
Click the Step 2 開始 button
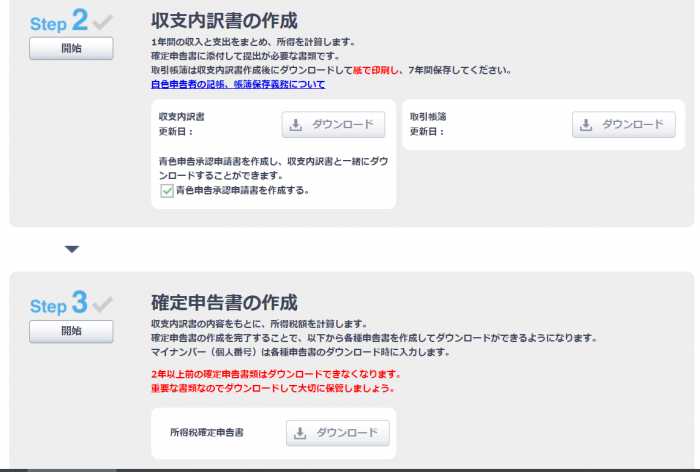coord(71,48)
